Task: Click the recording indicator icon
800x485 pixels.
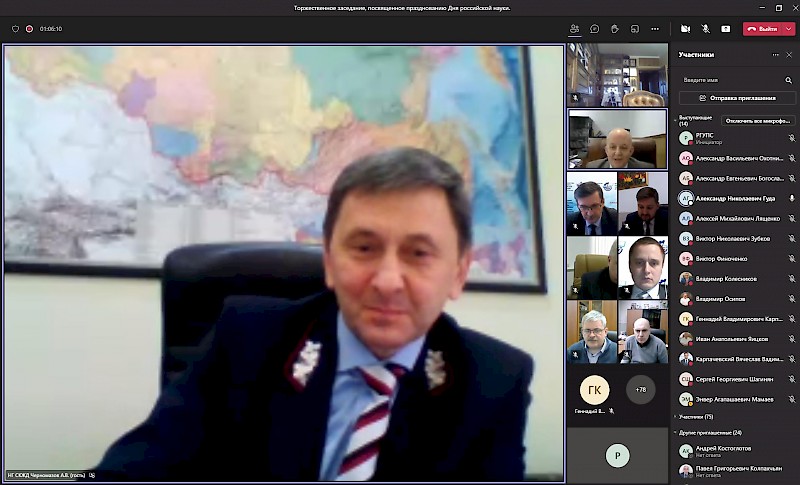Action: click(28, 29)
